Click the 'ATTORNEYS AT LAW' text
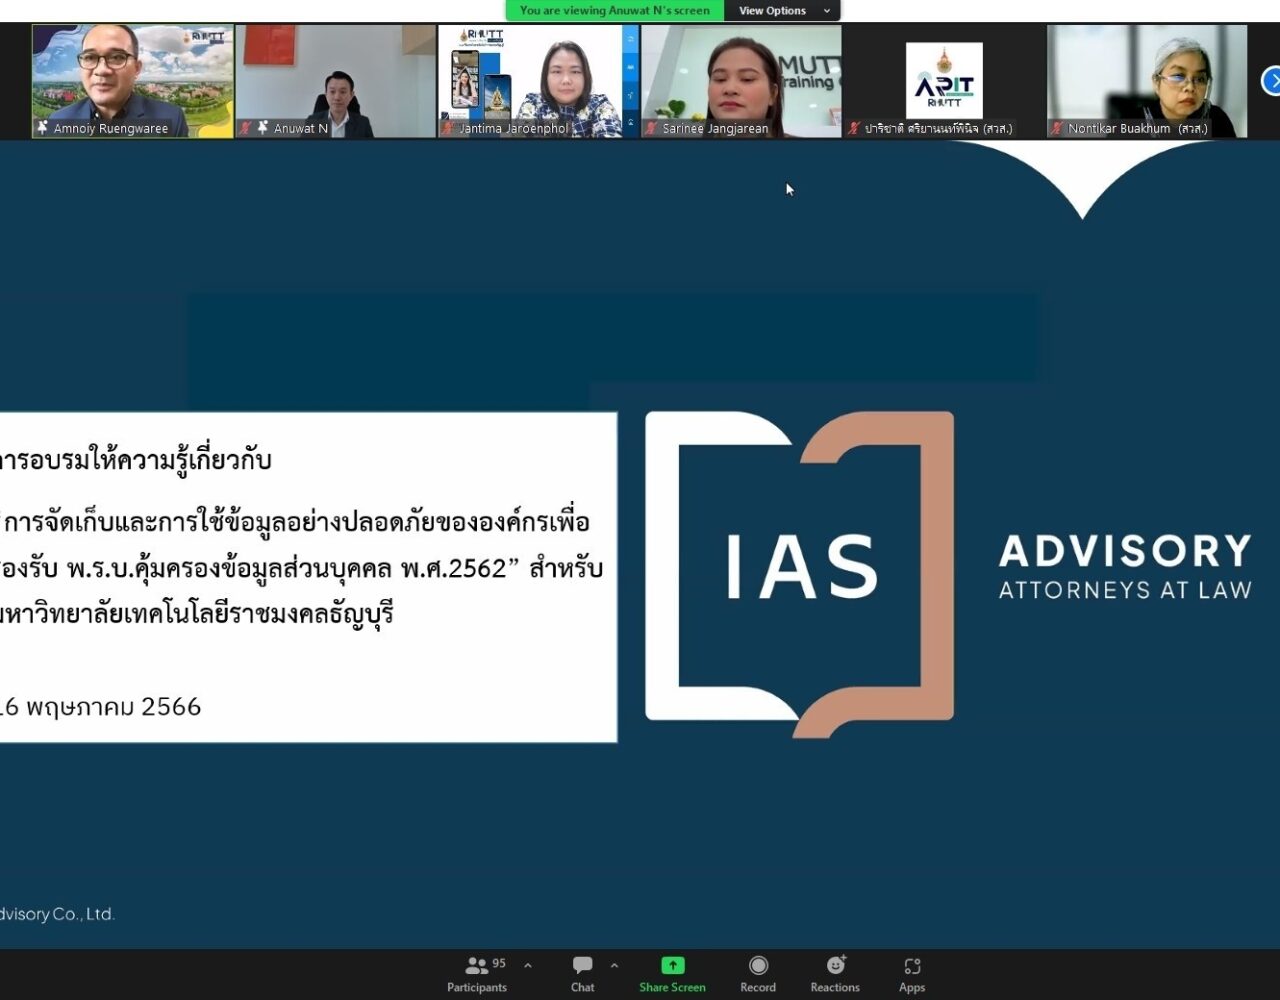The width and height of the screenshot is (1280, 1000). pyautogui.click(x=1125, y=590)
